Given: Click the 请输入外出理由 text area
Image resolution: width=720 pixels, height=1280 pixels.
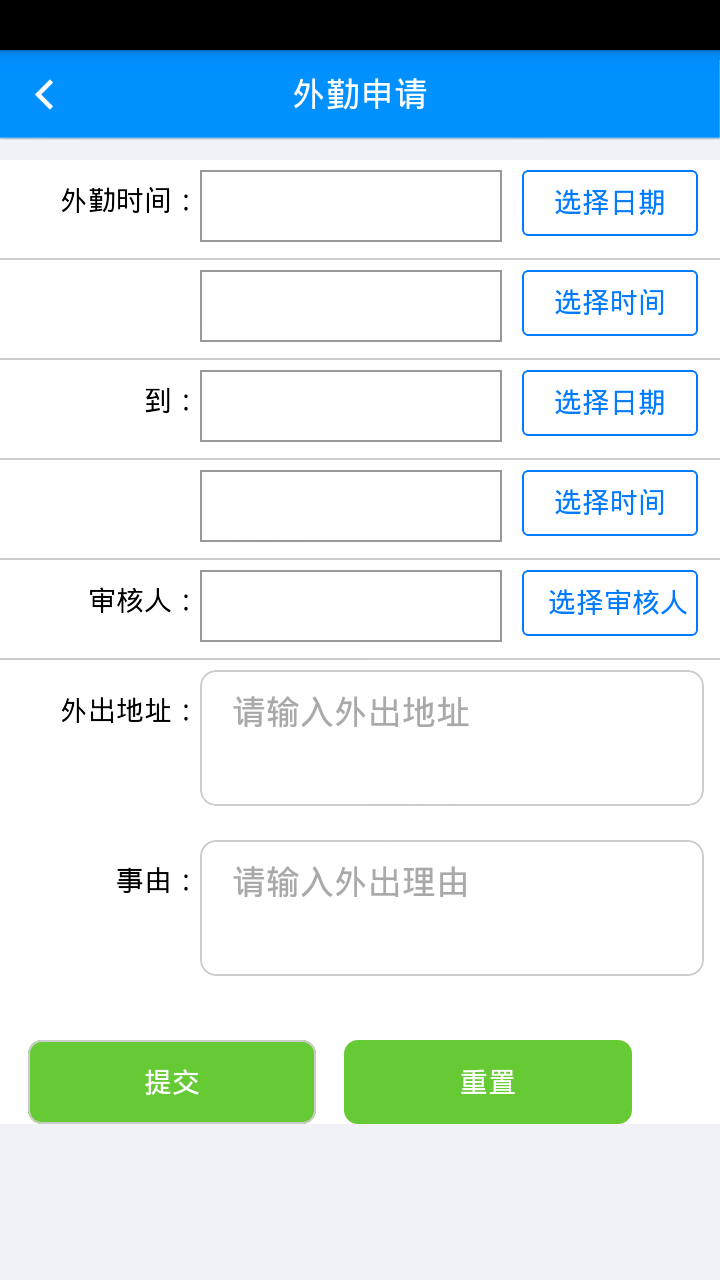Looking at the screenshot, I should [451, 908].
